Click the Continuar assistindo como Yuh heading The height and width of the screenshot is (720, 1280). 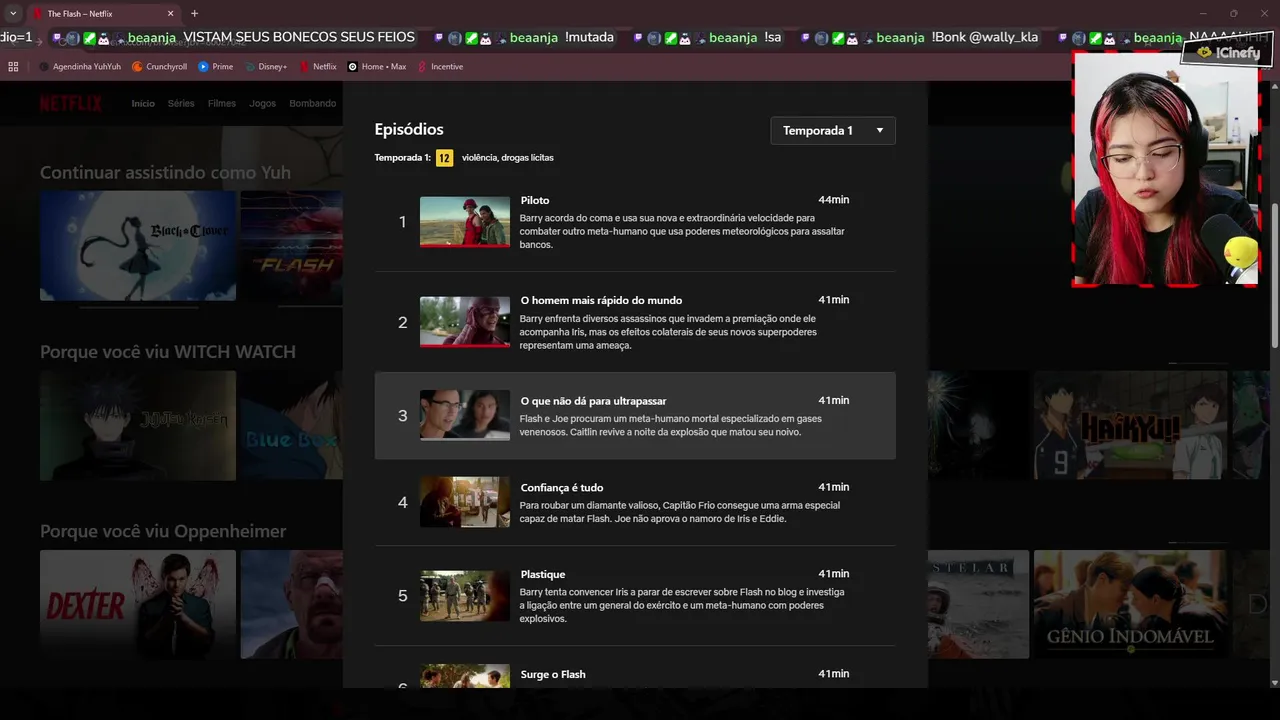165,173
